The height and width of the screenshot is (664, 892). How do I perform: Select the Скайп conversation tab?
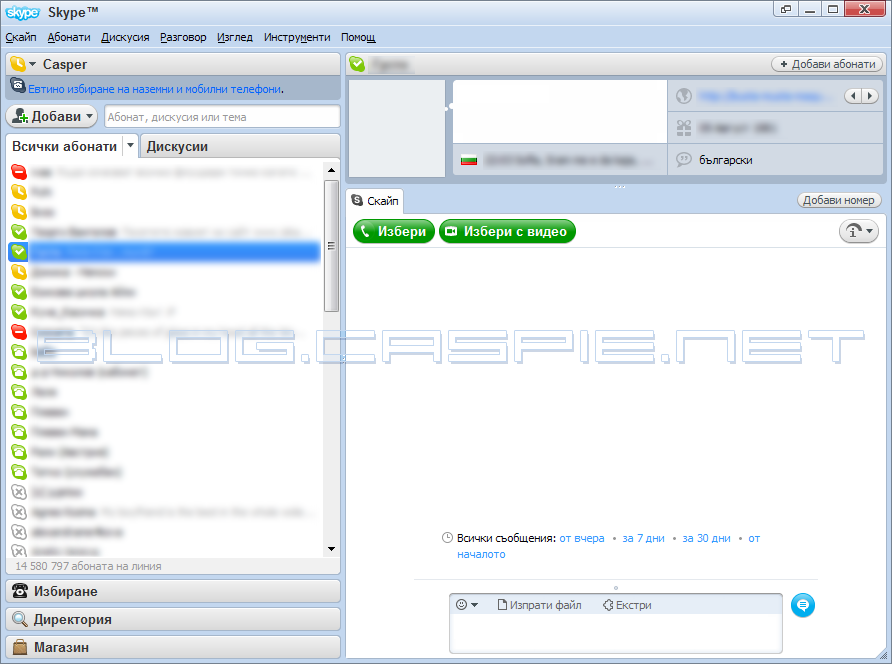point(375,201)
